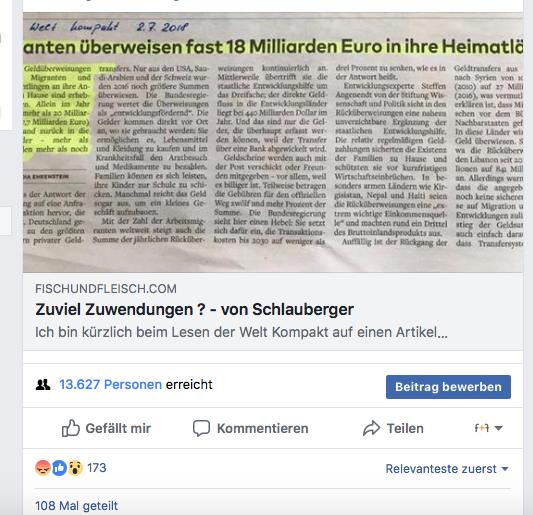The width and height of the screenshot is (533, 515).
Task: Click the angry reaction emoji
Action: click(x=43, y=468)
